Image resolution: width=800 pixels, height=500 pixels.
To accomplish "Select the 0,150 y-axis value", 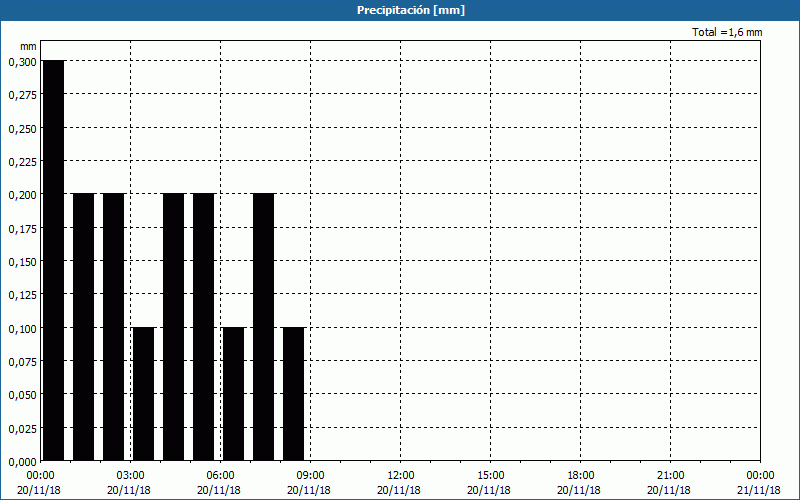I will pyautogui.click(x=22, y=262).
